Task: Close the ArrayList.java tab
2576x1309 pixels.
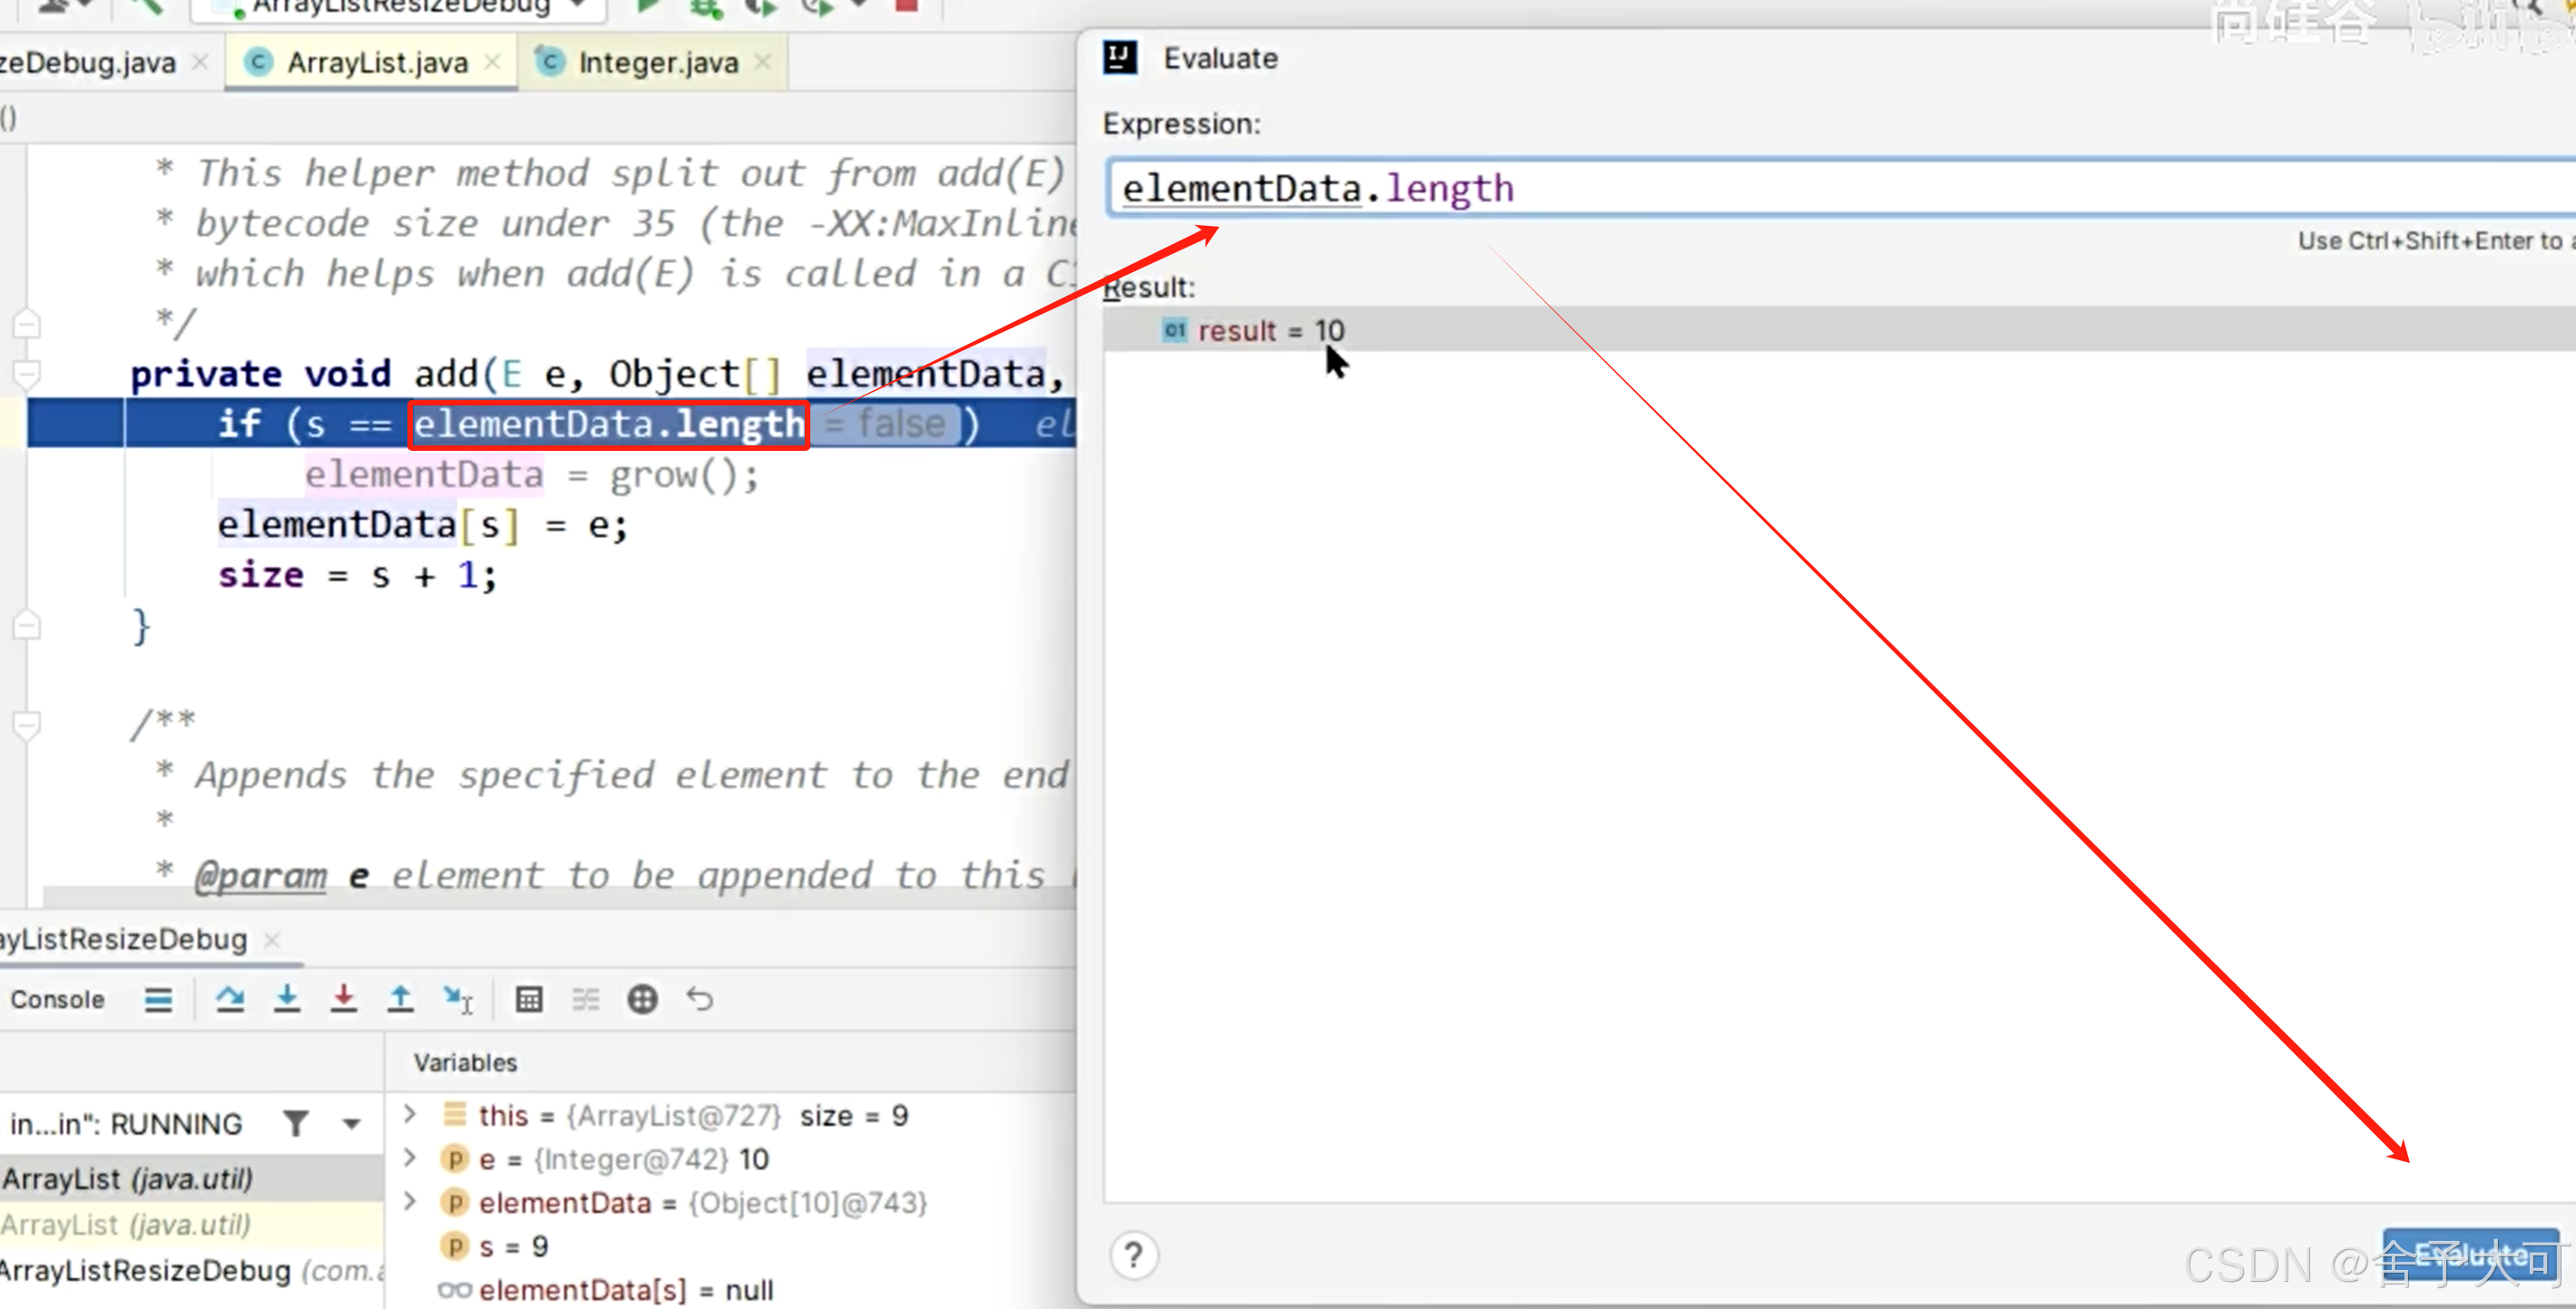Action: pyautogui.click(x=493, y=62)
